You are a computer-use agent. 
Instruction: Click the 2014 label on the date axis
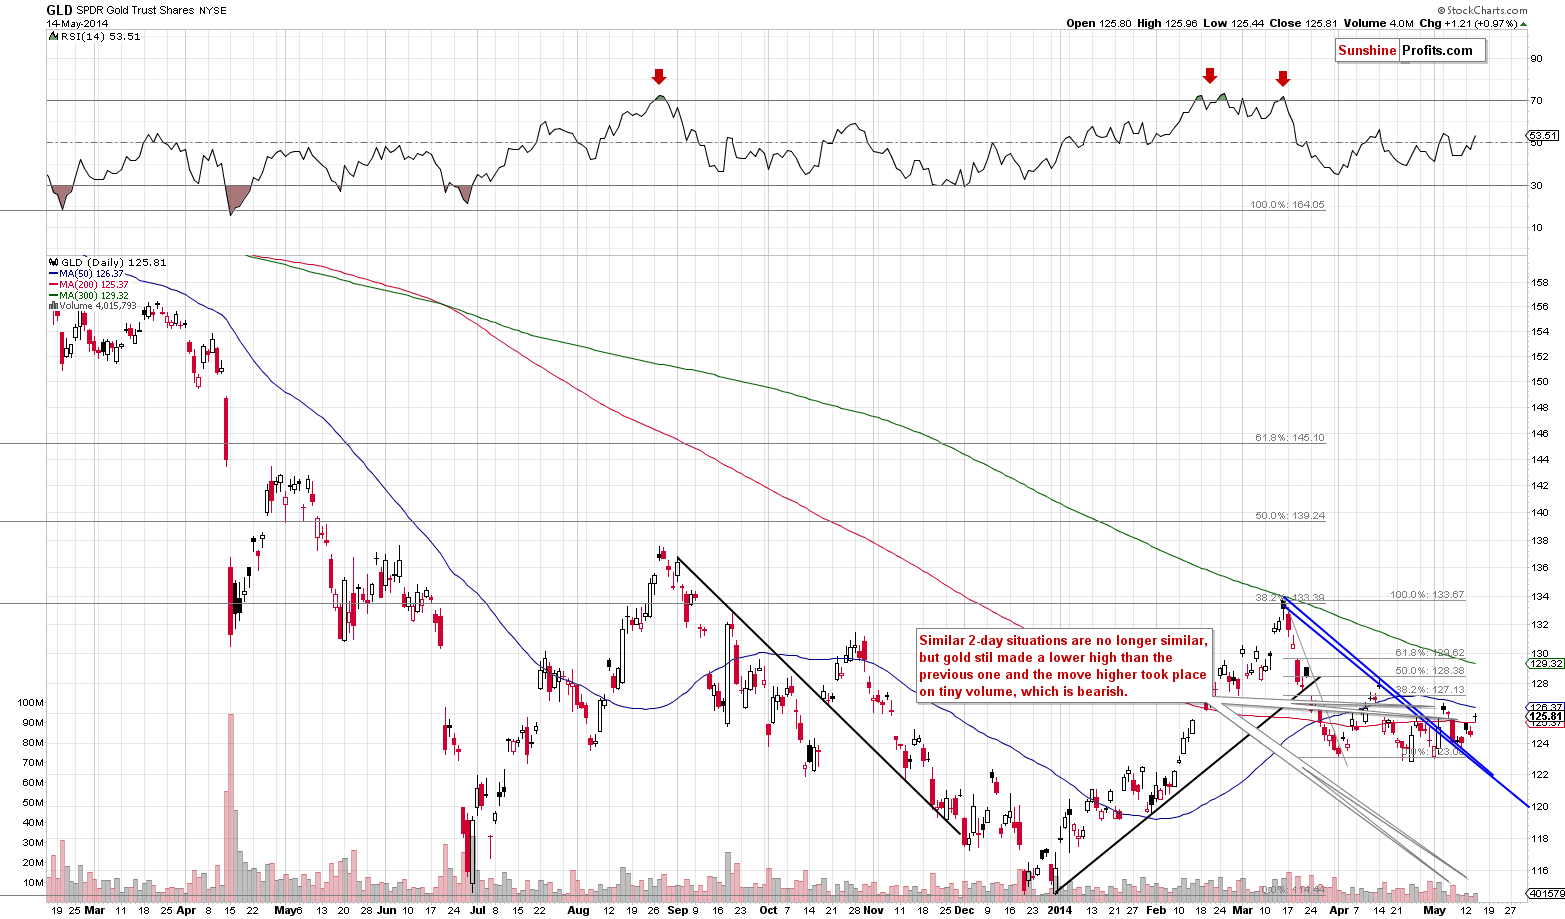1060,911
